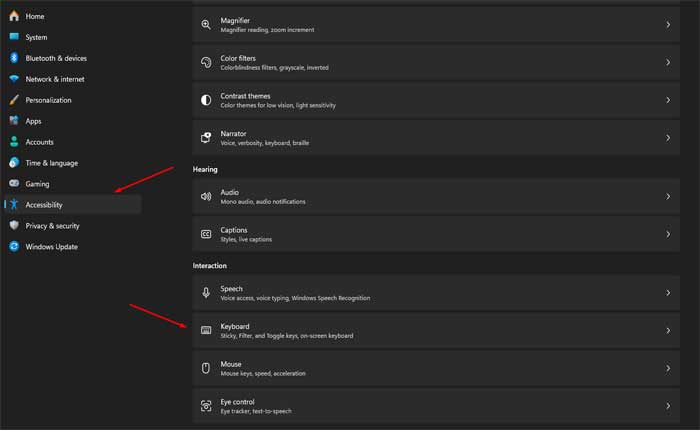
Task: Click the Captions CC icon
Action: point(206,234)
